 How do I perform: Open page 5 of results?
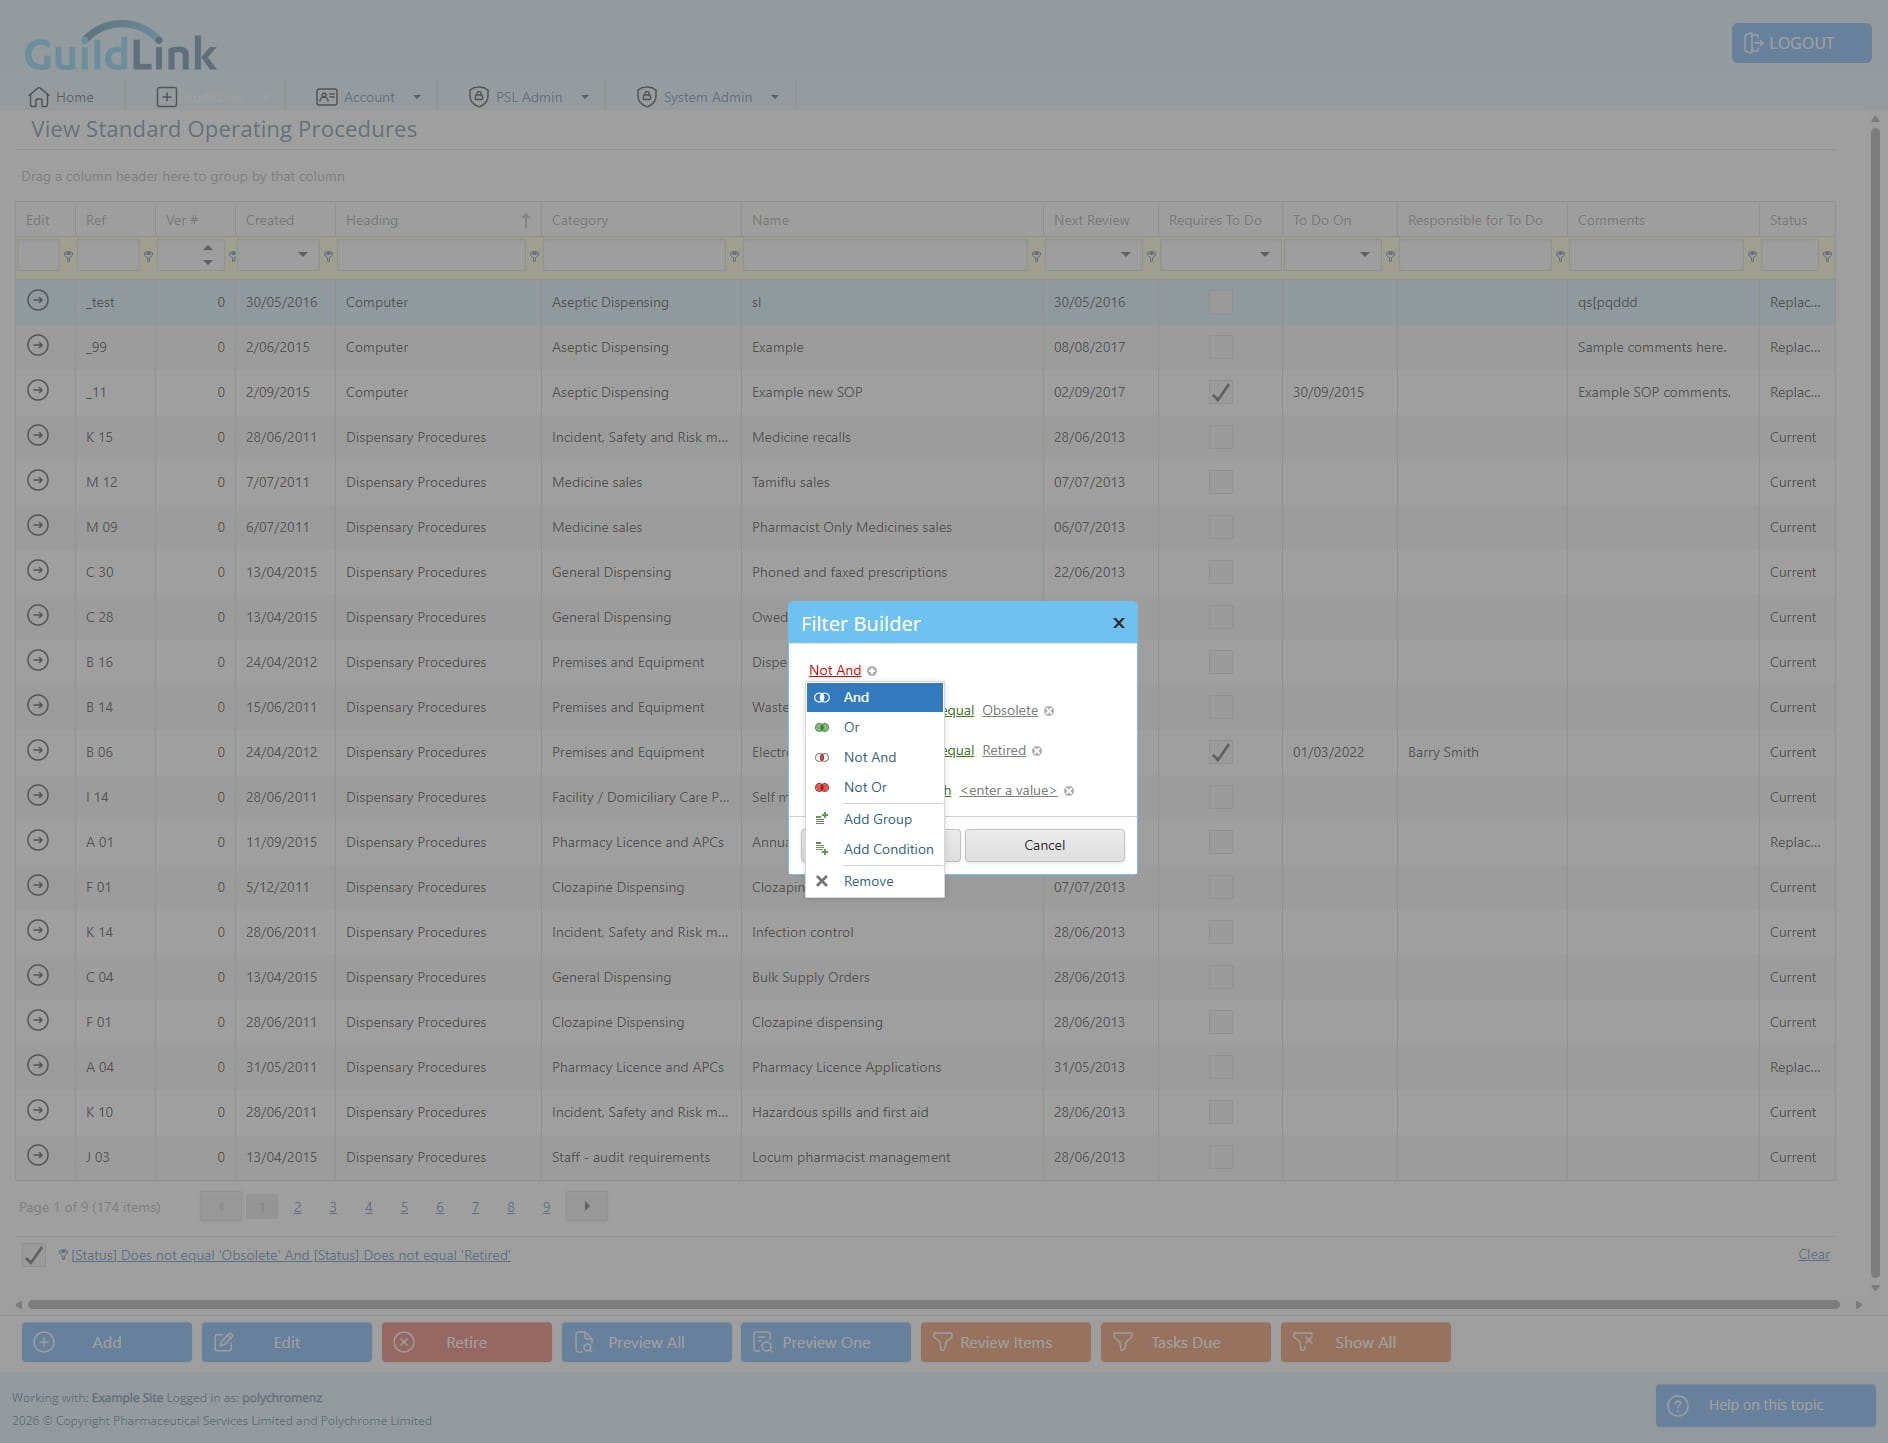404,1207
